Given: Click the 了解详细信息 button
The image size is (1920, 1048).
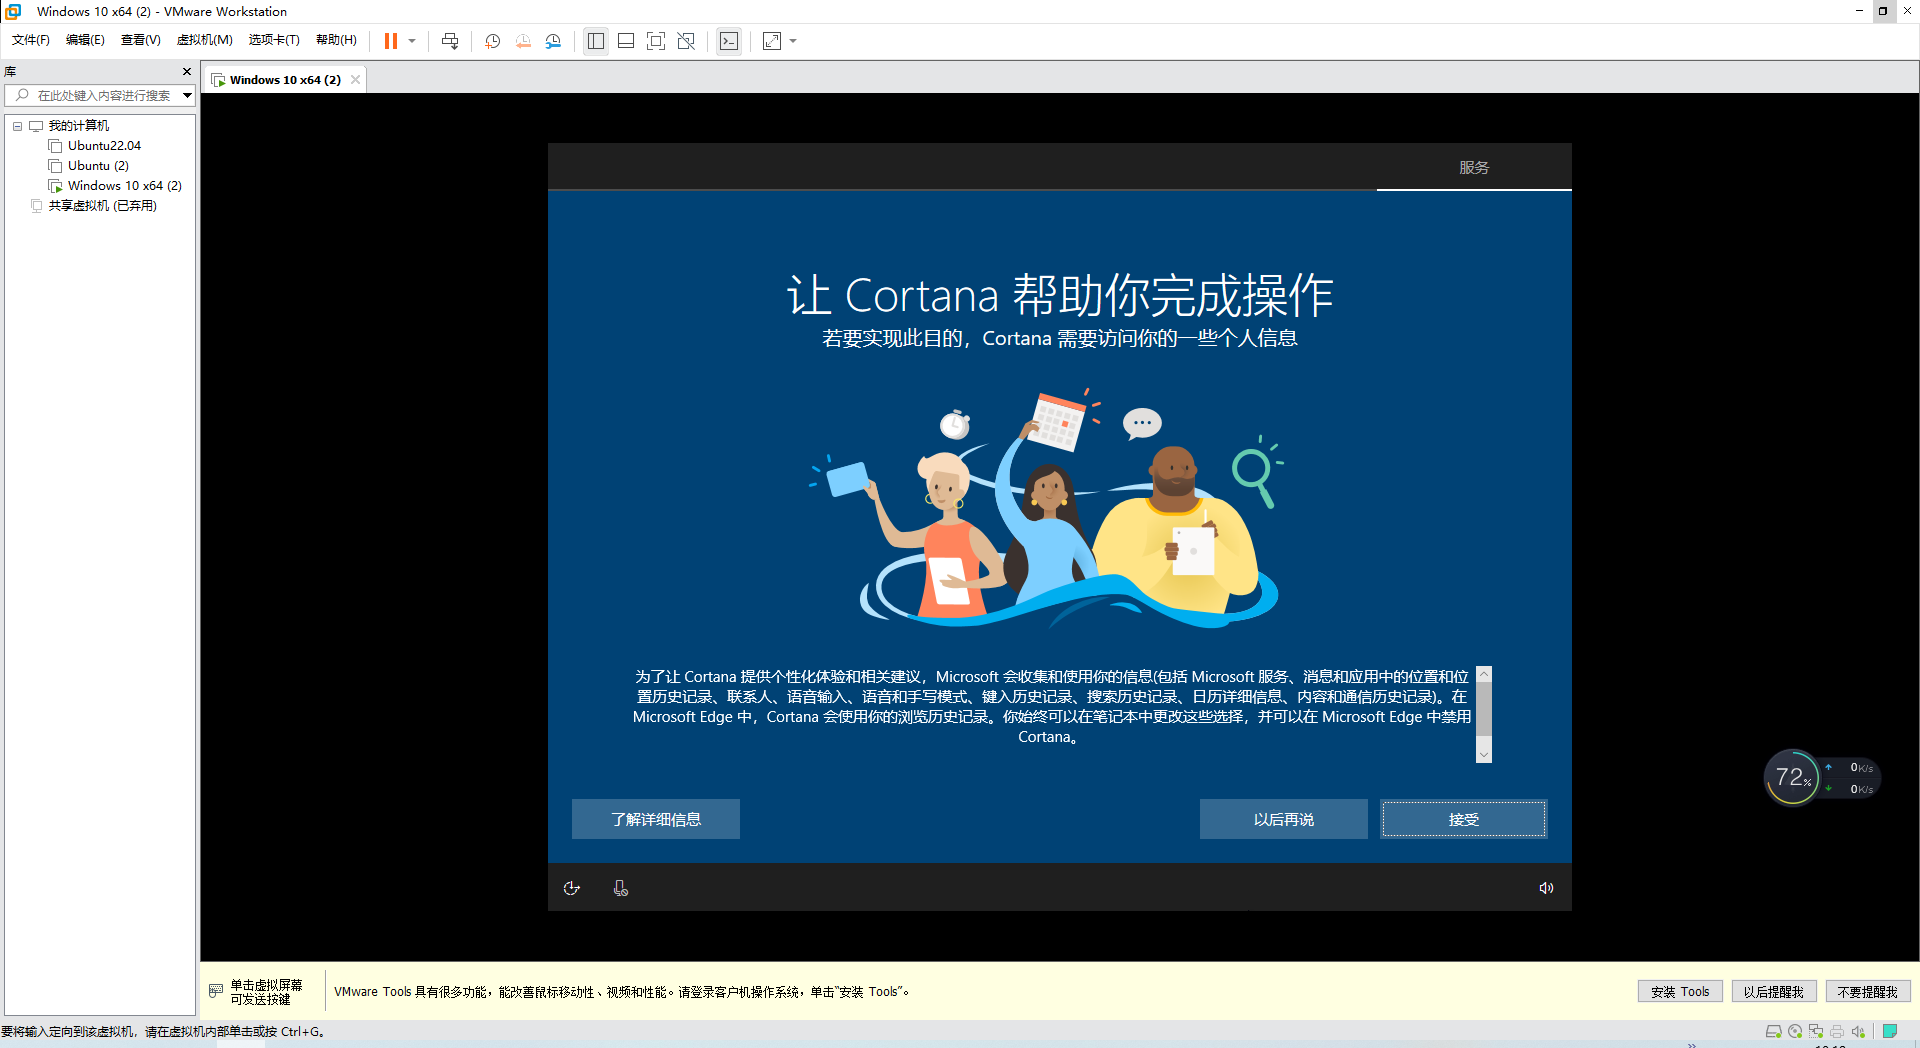Looking at the screenshot, I should pos(656,819).
